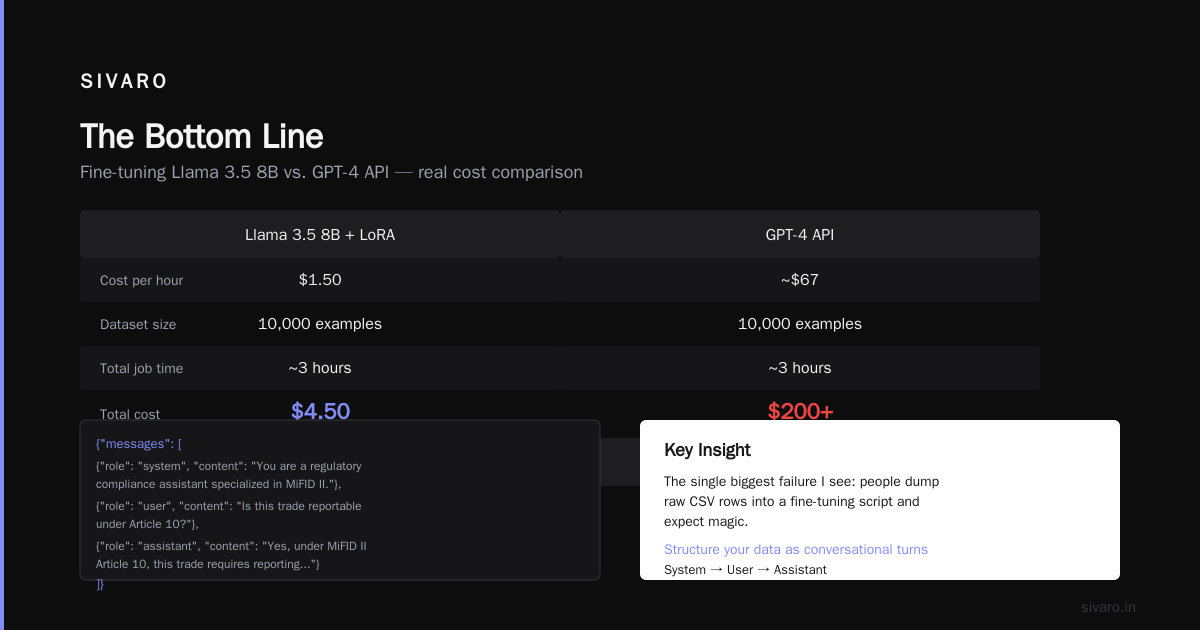Click the 'Cost per hour' row label

coord(141,280)
